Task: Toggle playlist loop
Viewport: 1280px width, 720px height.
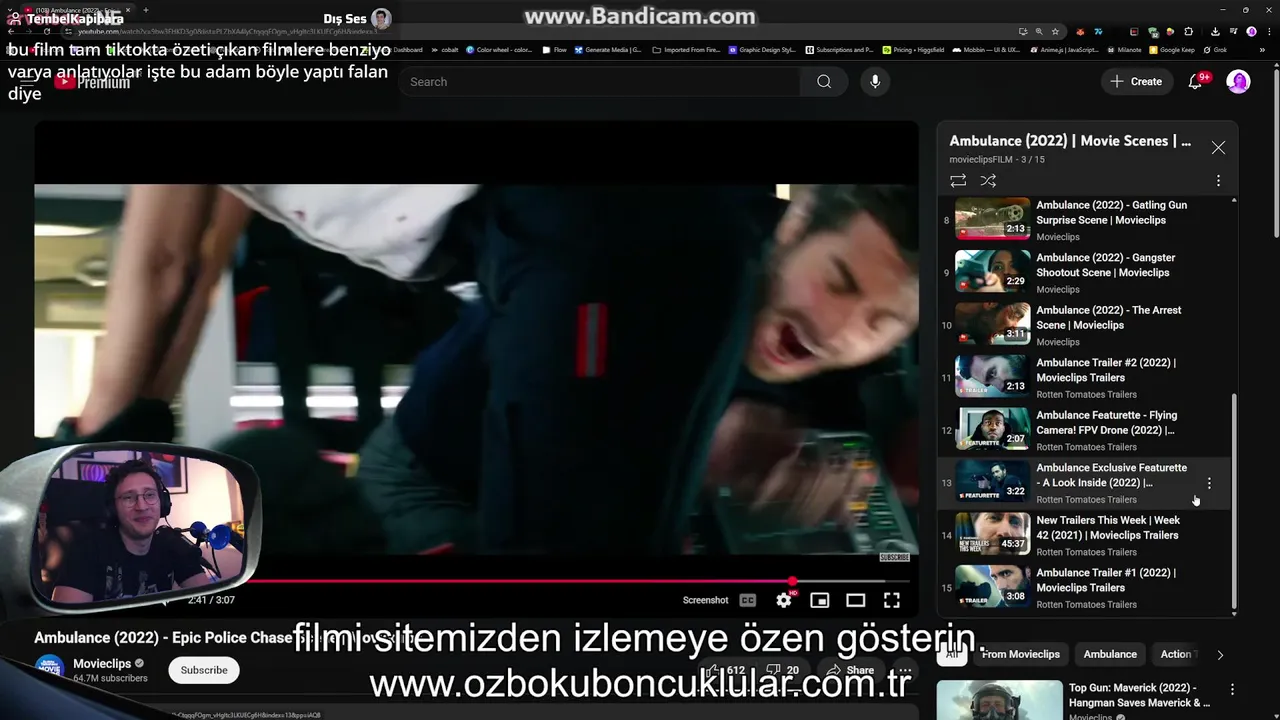Action: pos(958,181)
